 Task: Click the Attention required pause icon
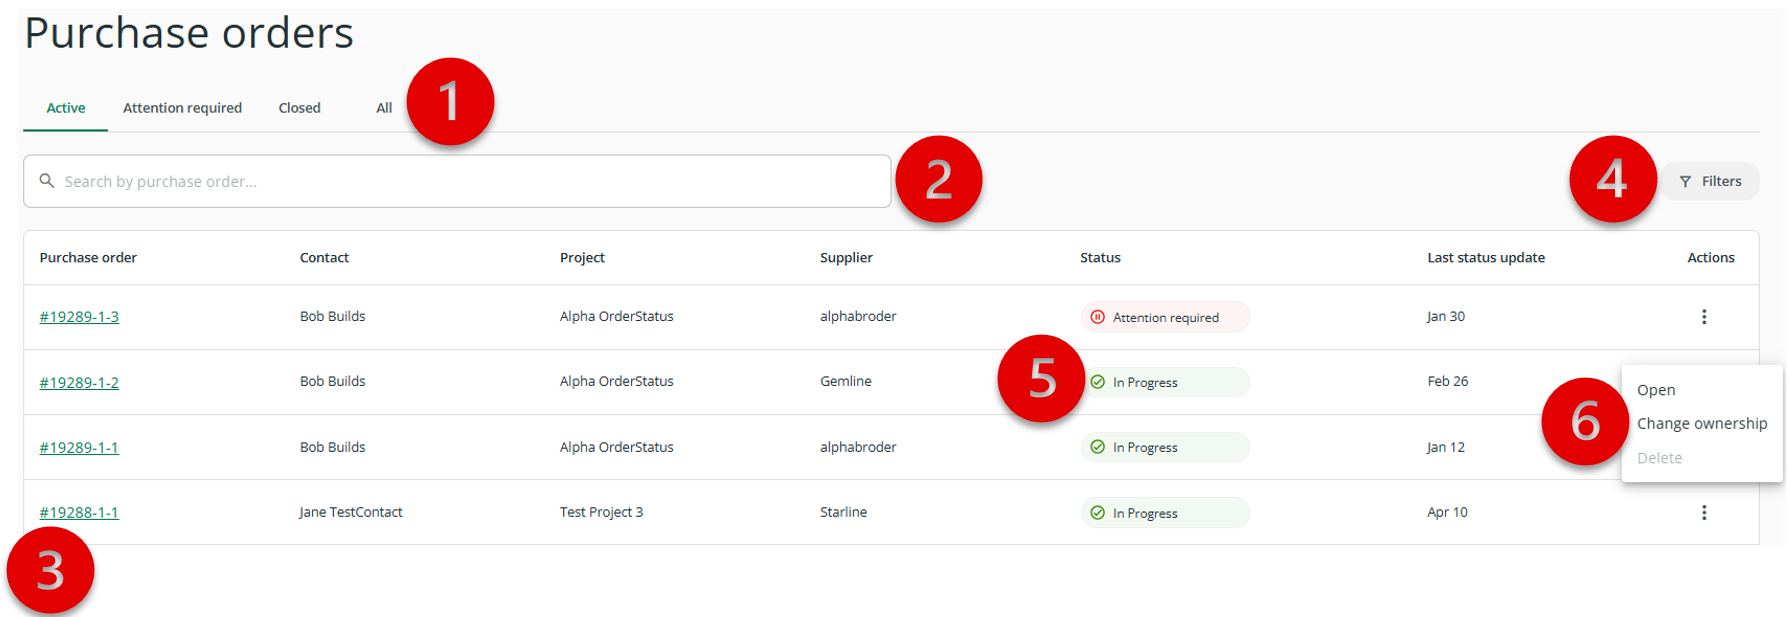click(1097, 317)
